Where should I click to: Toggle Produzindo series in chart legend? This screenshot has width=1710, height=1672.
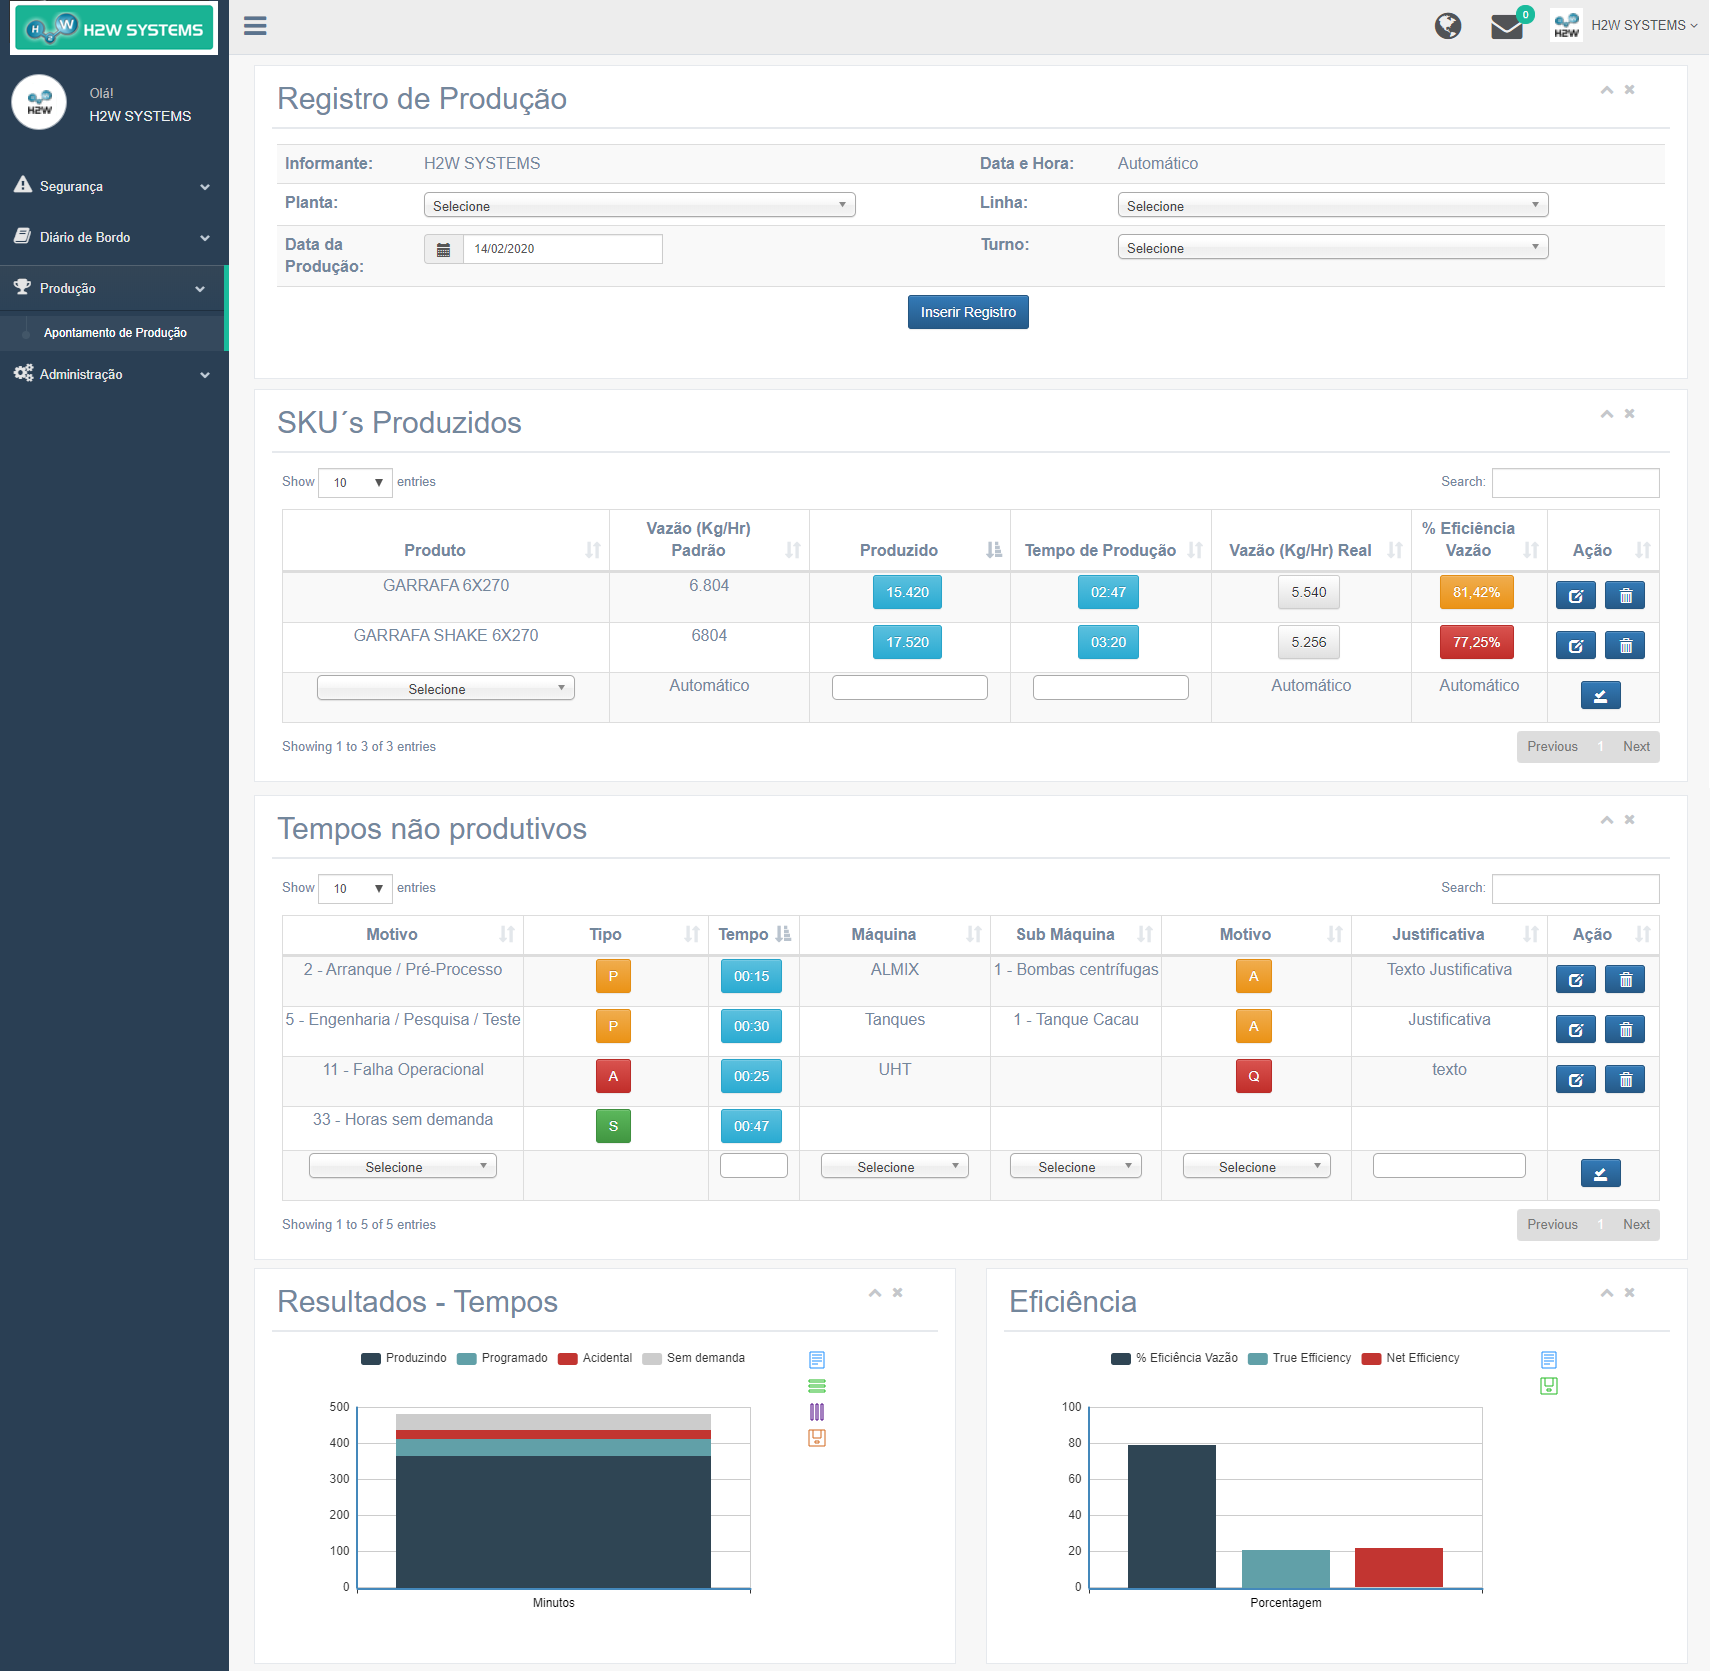click(x=404, y=1358)
